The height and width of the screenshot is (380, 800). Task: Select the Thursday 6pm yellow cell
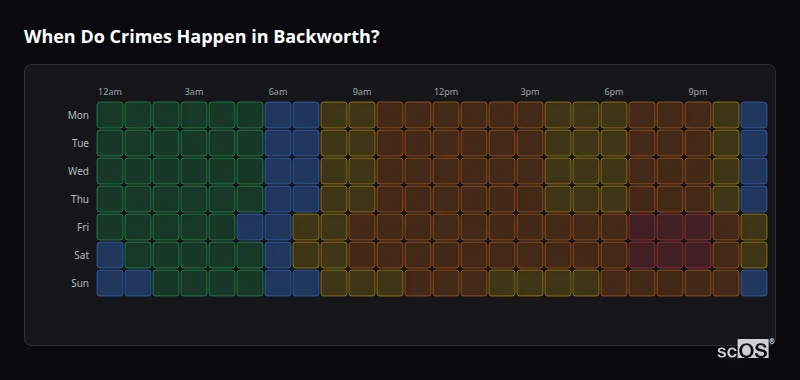tap(614, 199)
